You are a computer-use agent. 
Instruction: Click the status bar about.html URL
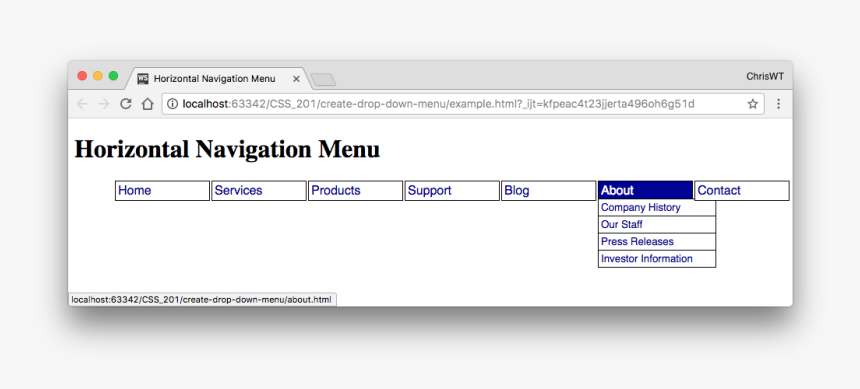point(201,300)
